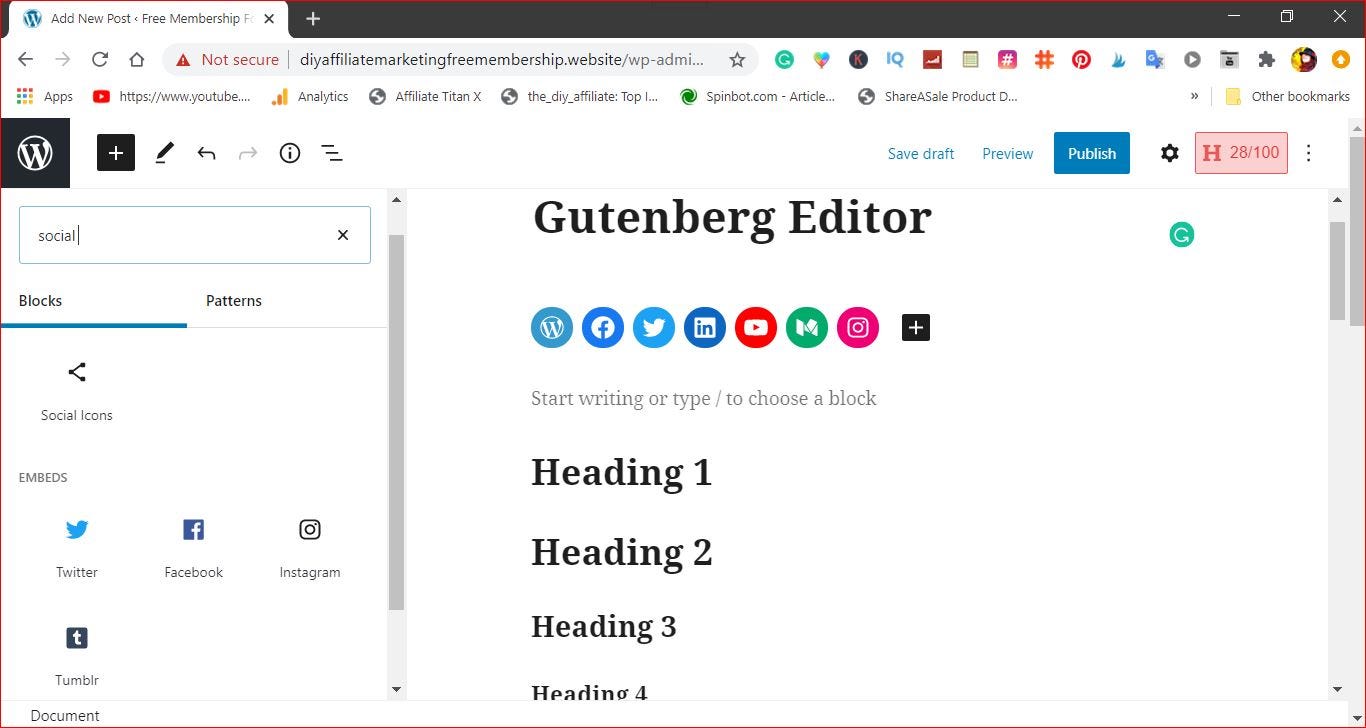Select the Twitter social icon in post

pos(654,327)
